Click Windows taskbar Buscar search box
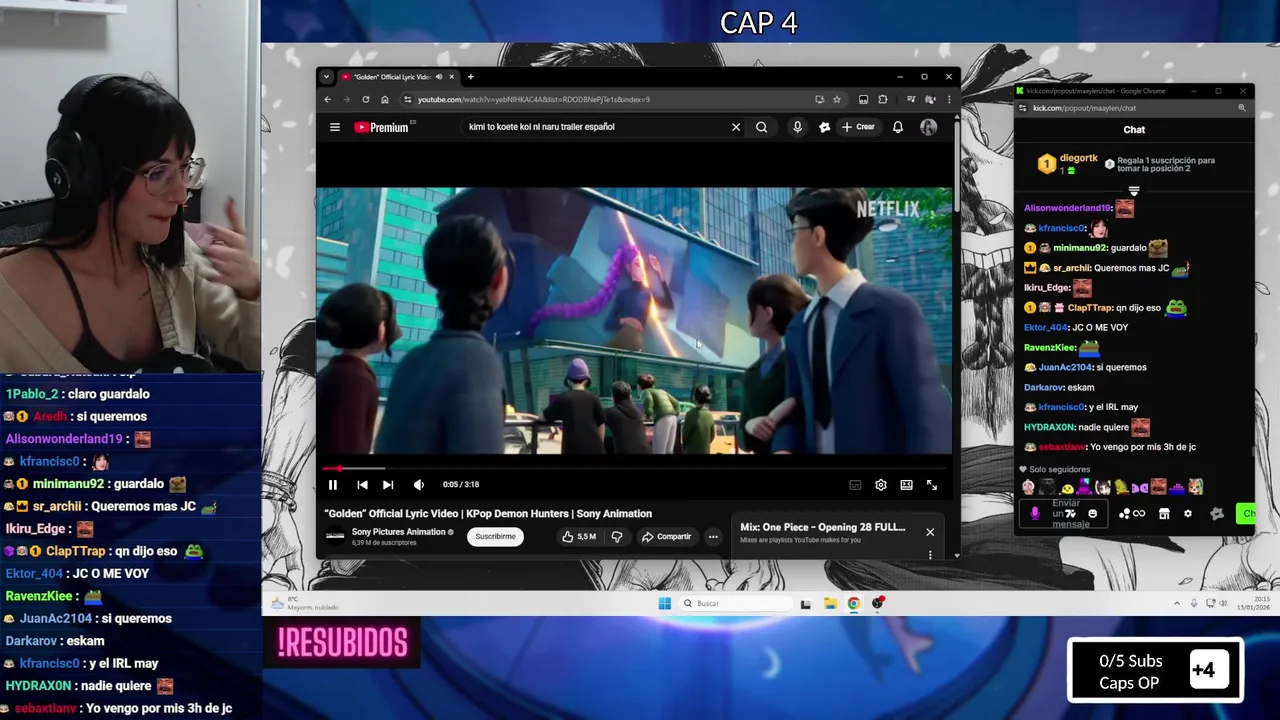This screenshot has width=1280, height=720. (x=736, y=603)
